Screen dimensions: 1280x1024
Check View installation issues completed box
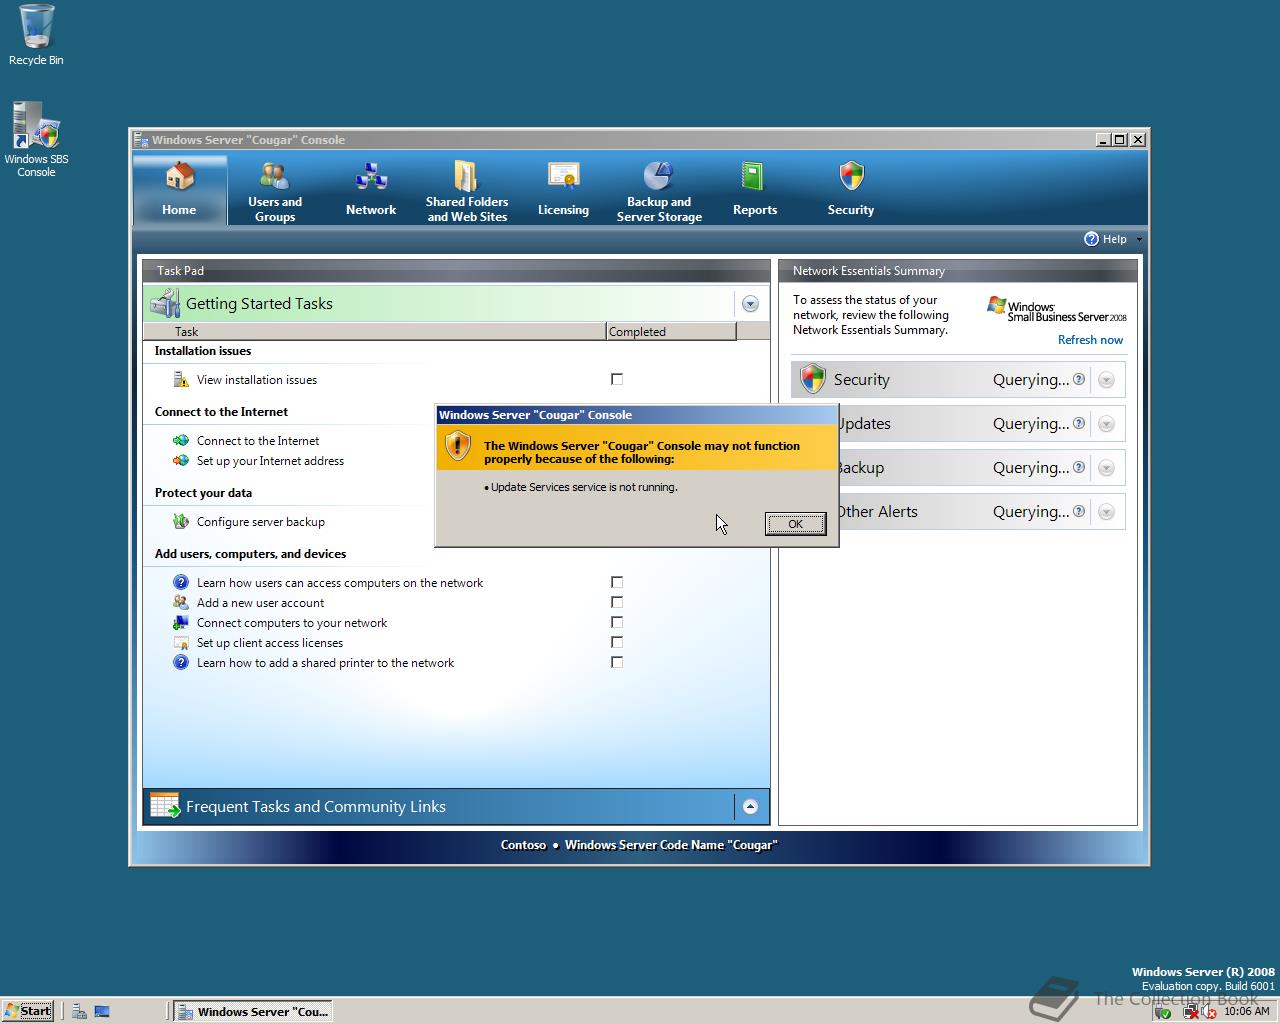point(617,379)
